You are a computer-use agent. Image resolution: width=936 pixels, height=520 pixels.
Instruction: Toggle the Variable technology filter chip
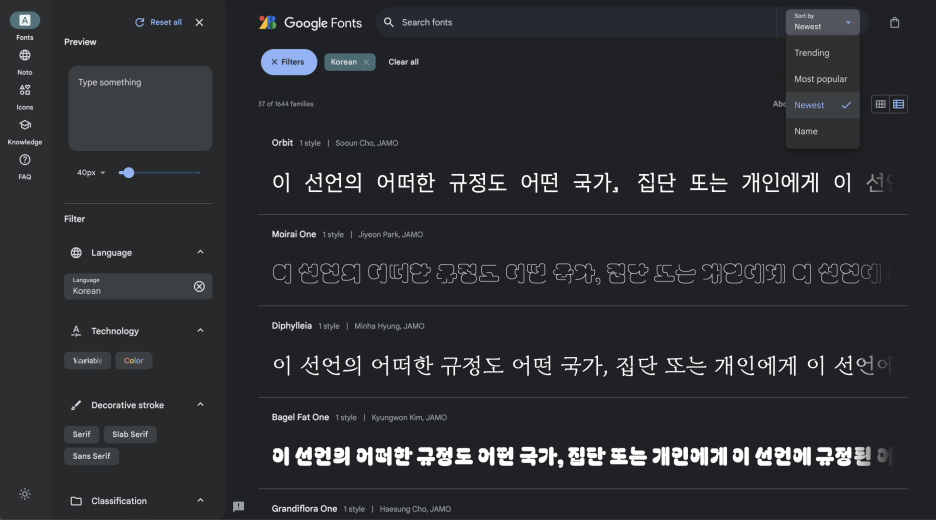(x=87, y=361)
